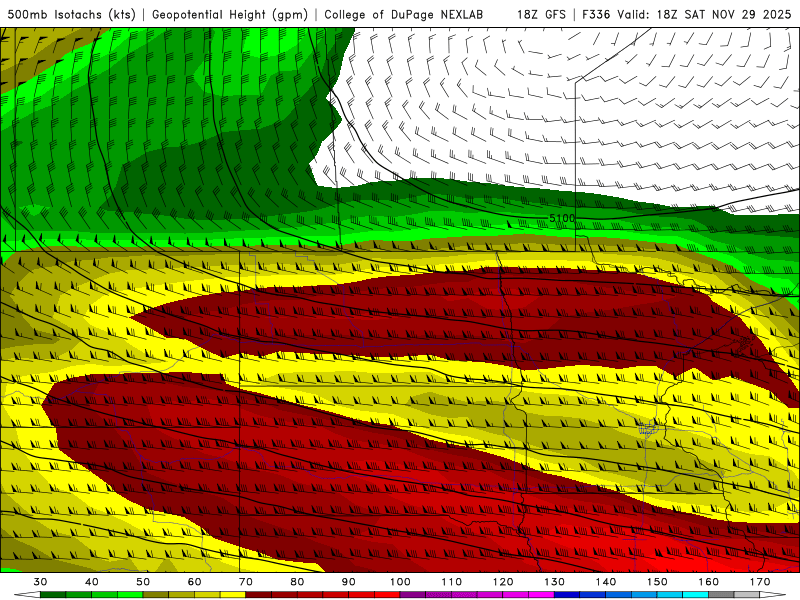Viewport: 800px width, 600px height.
Task: Click the '30' value on the color scale
Action: click(x=40, y=582)
